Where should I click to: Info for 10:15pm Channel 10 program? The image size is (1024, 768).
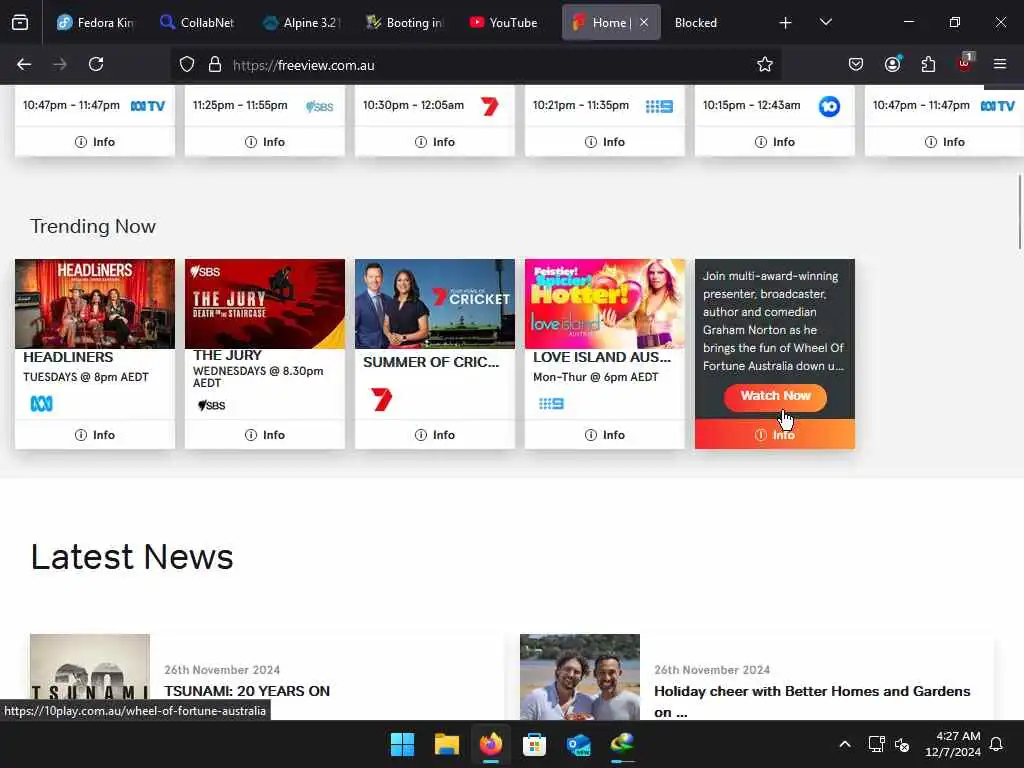[x=775, y=142]
